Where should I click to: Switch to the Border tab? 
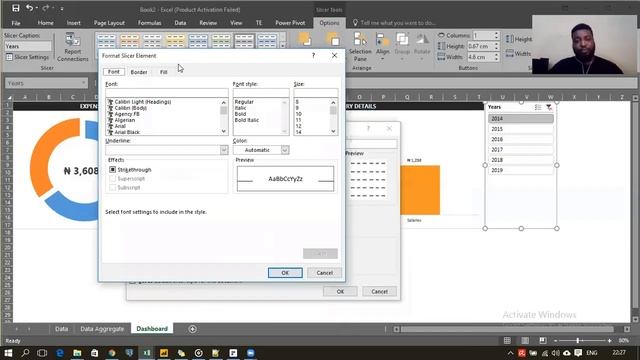click(139, 72)
